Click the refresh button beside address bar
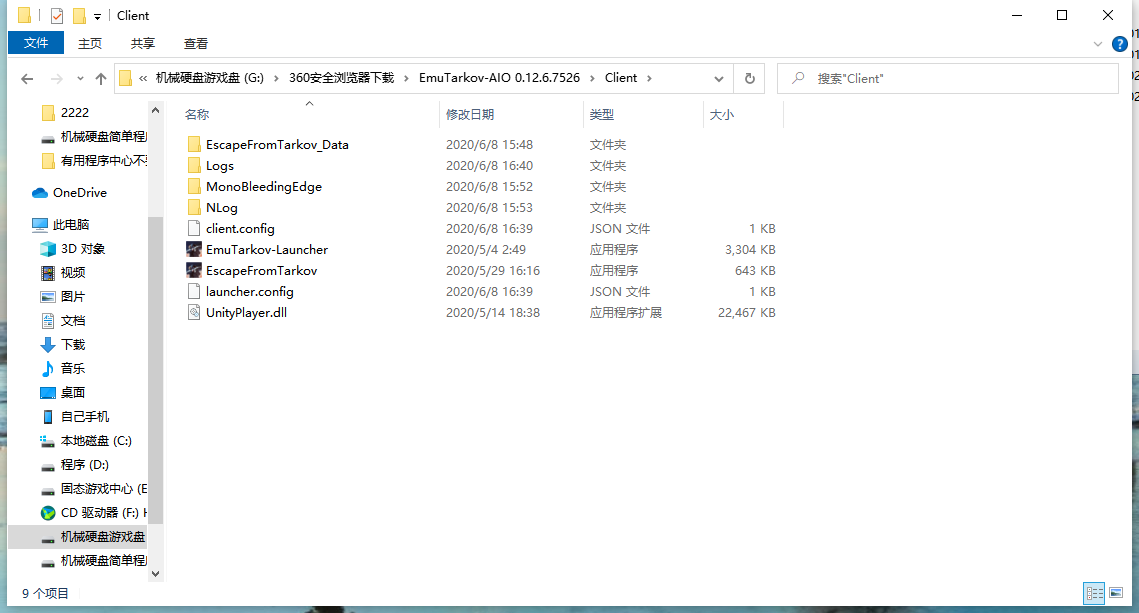Viewport: 1139px width, 613px height. [x=750, y=78]
